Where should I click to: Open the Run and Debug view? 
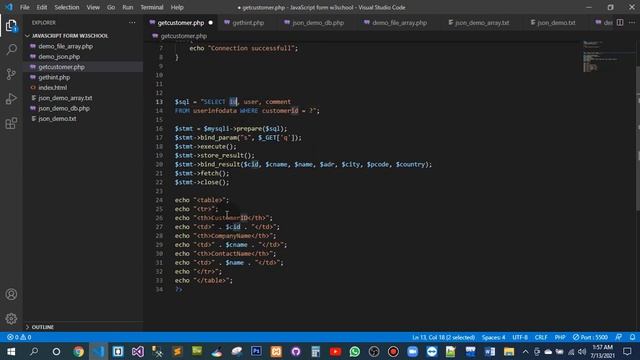(x=11, y=98)
